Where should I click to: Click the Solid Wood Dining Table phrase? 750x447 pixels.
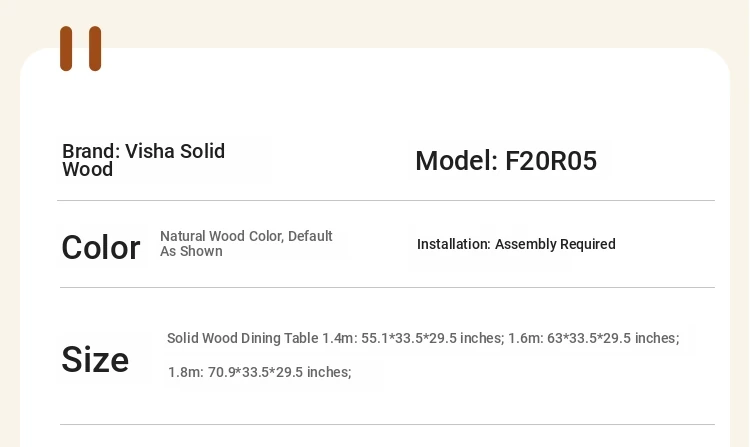coord(243,338)
